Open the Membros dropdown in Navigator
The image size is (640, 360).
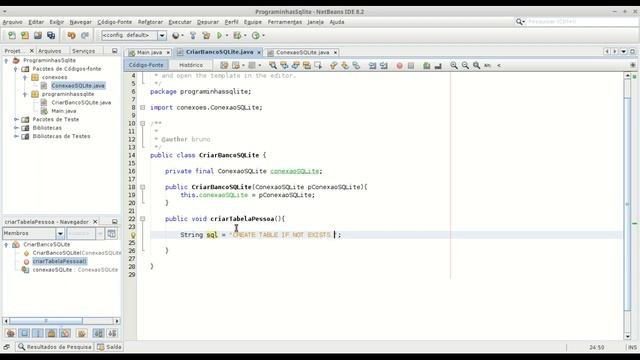click(60, 233)
